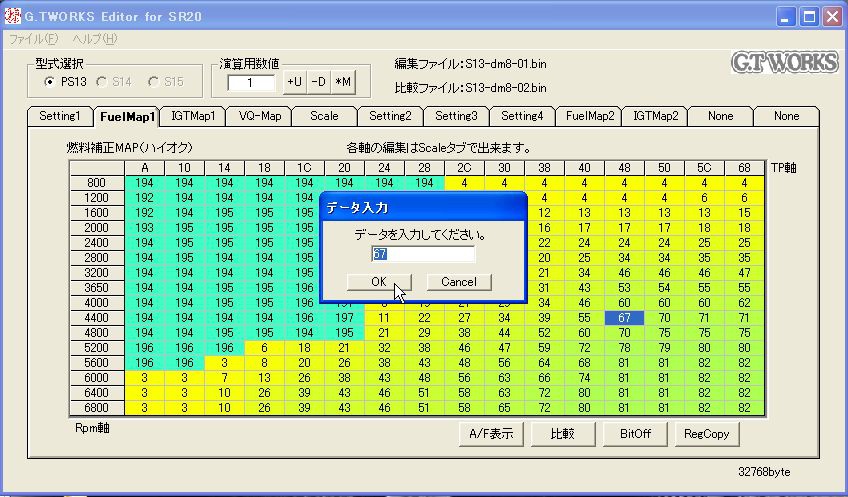This screenshot has width=848, height=497.
Task: Click the 800 rpm row header
Action: pos(97,183)
